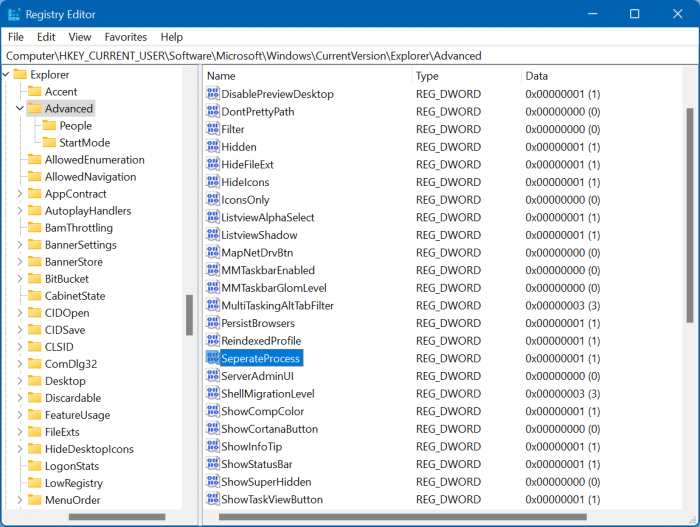The width and height of the screenshot is (700, 527).
Task: Click the icon beside MMTaskbarEnabled
Action: click(x=212, y=270)
